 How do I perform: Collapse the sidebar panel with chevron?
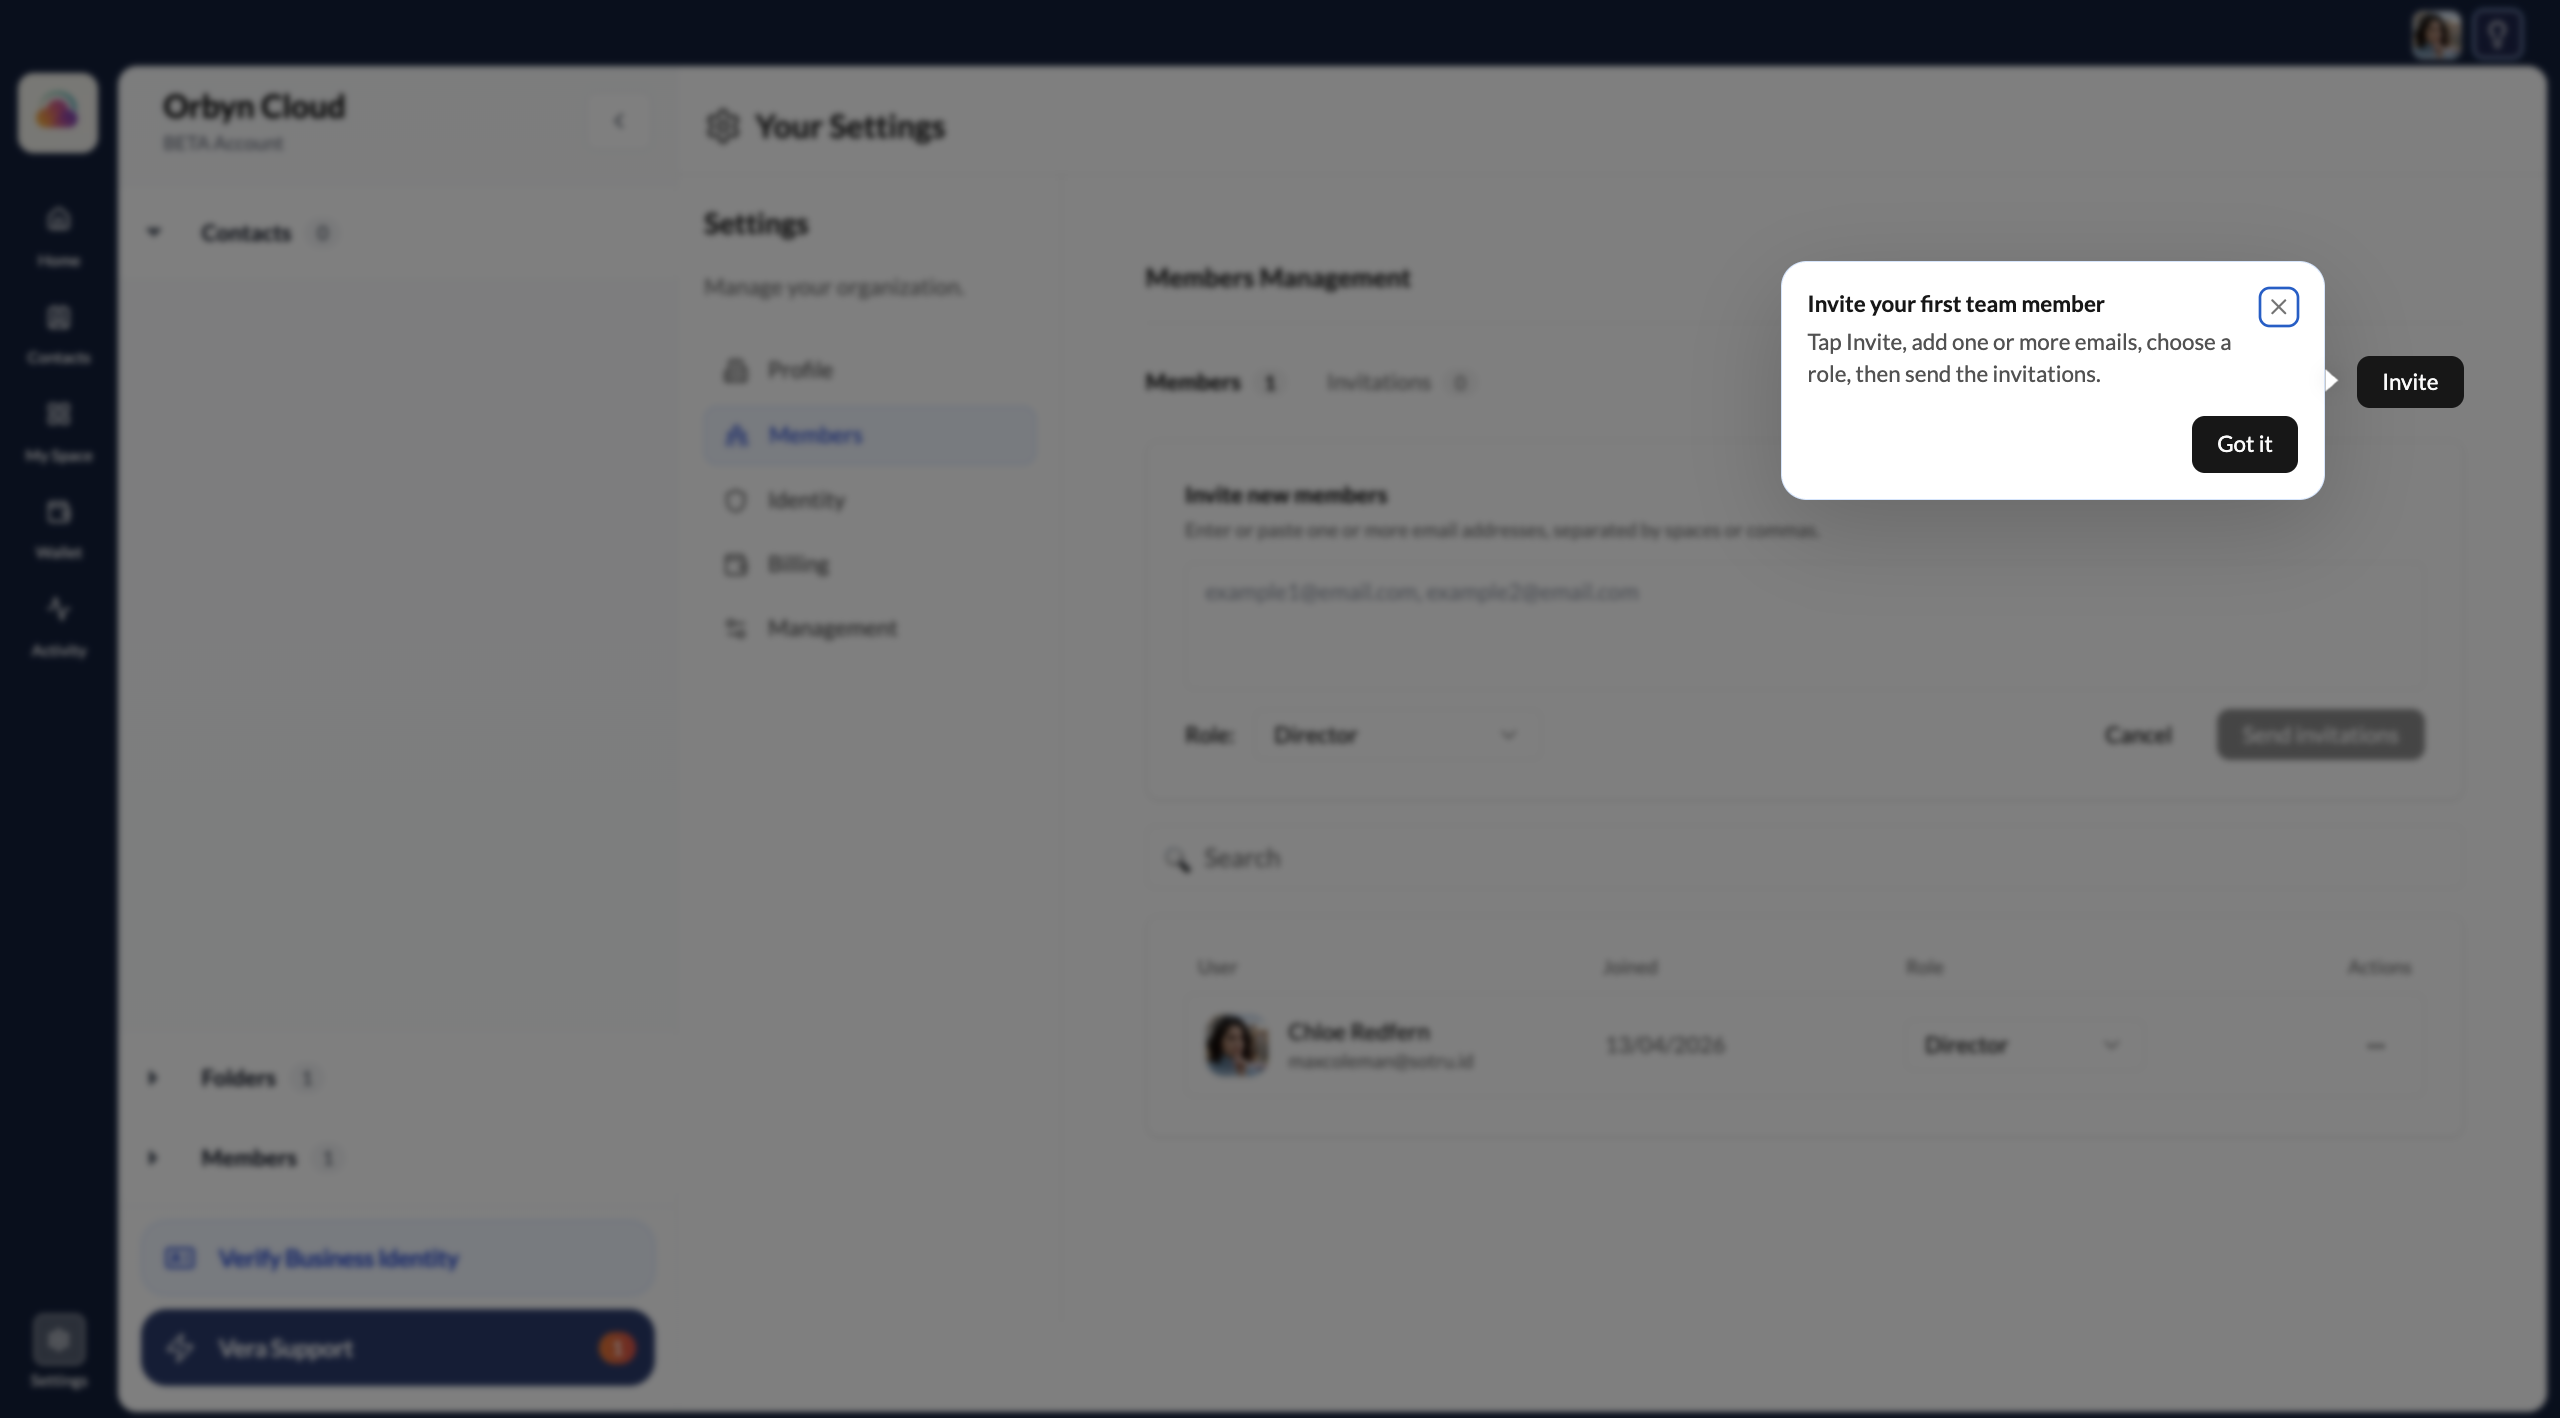619,122
